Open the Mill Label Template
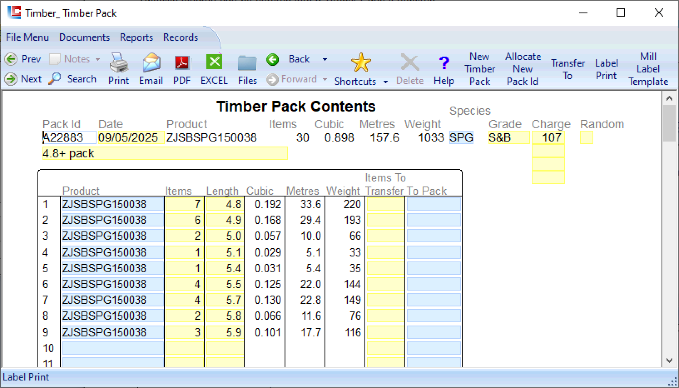Viewport: 679px width, 388px height. pos(648,69)
